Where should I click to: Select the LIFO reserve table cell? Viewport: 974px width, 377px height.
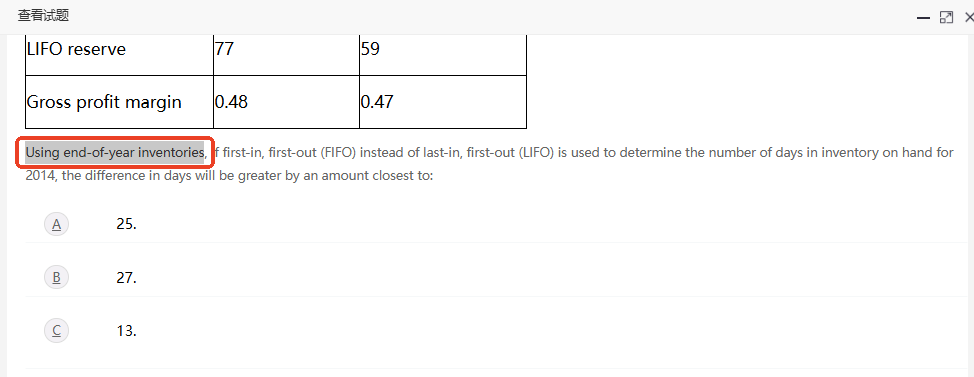pyautogui.click(x=119, y=55)
